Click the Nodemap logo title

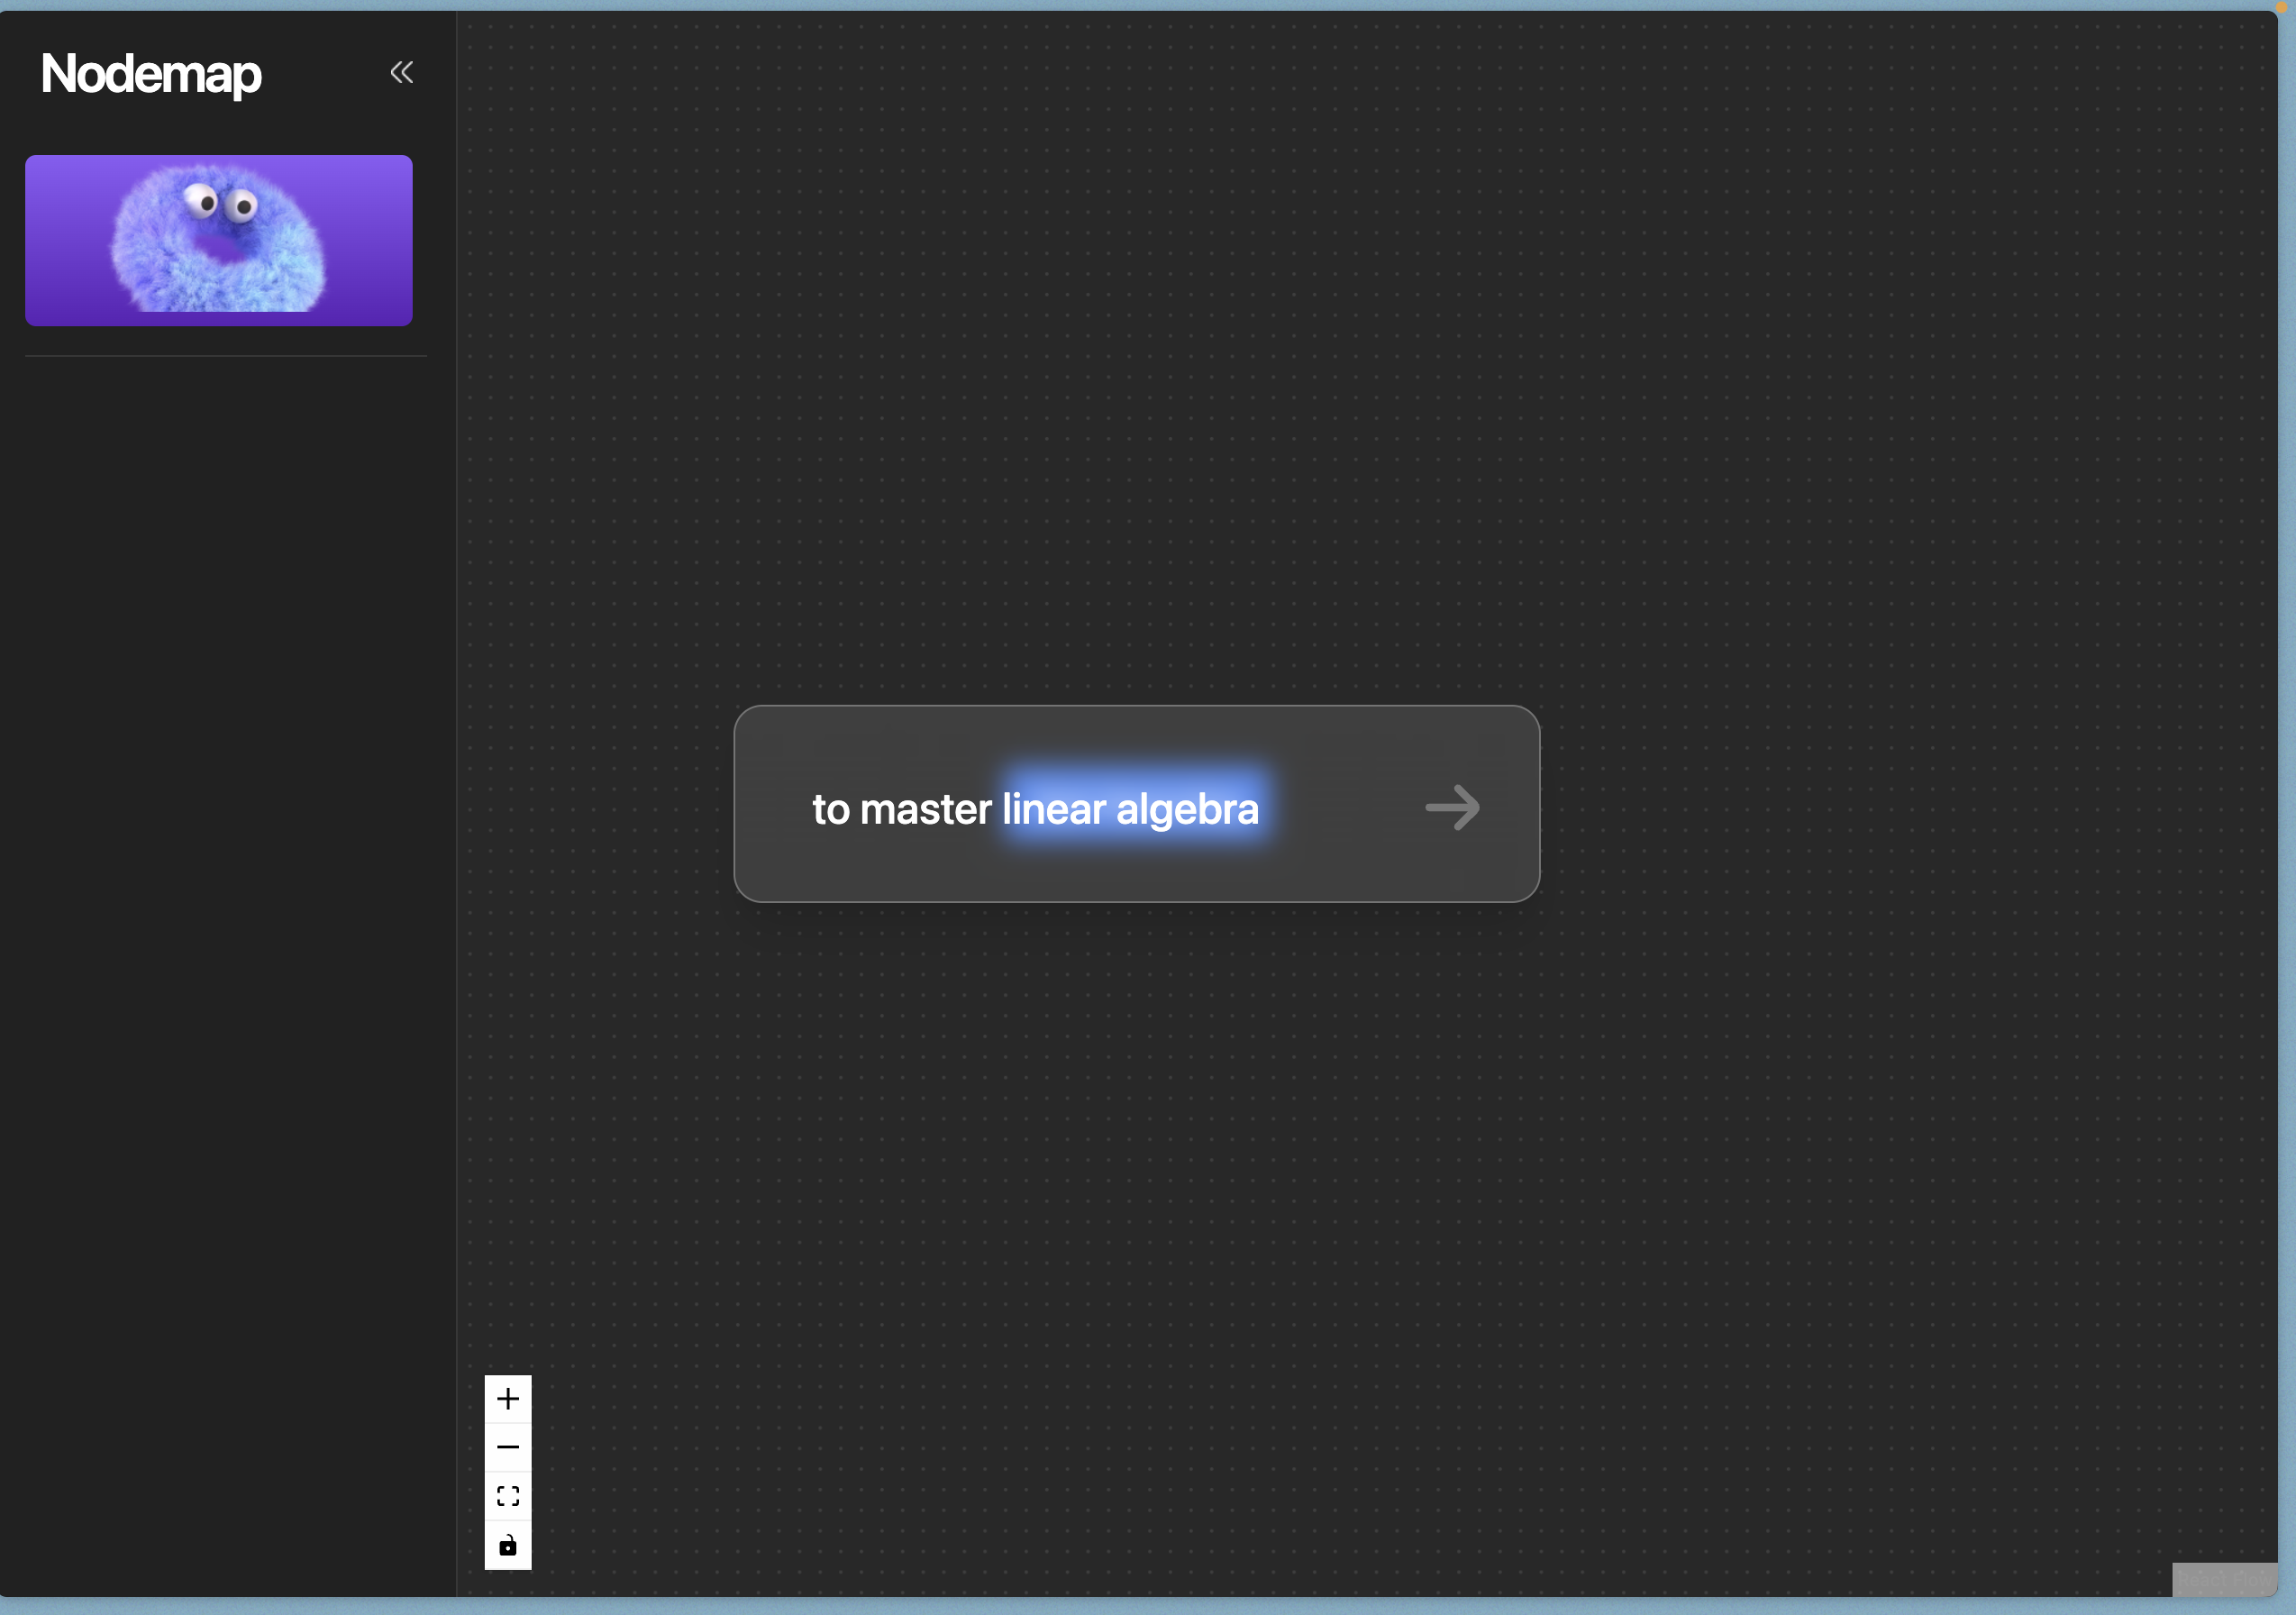pyautogui.click(x=151, y=74)
